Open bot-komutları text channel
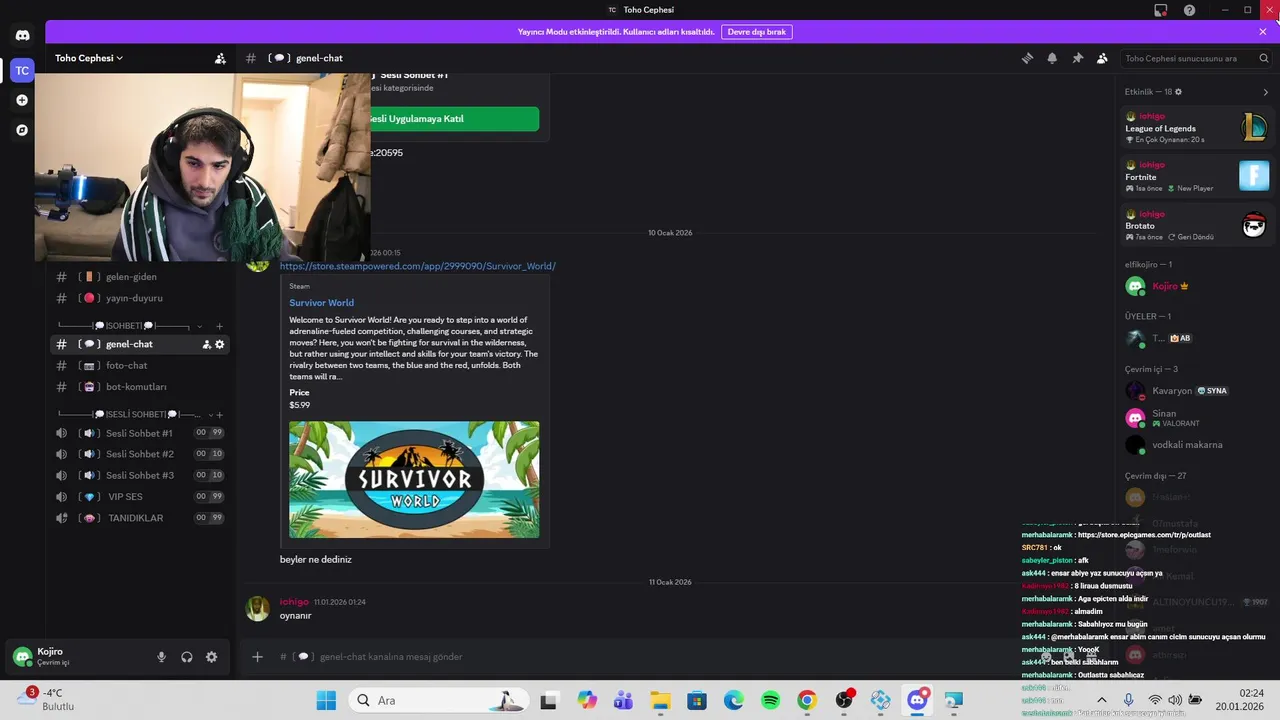Screen dimensions: 1280x720 pyautogui.click(x=142, y=387)
